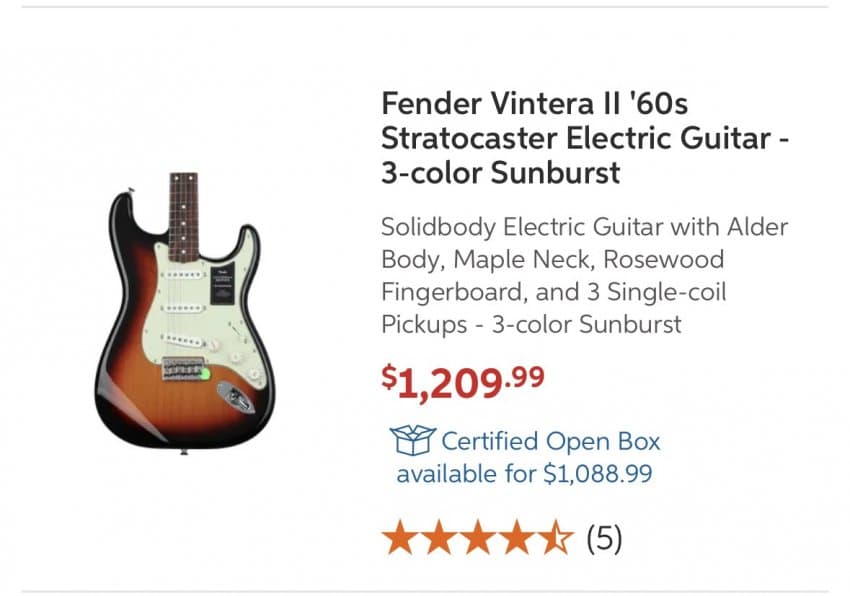This screenshot has width=850, height=596.
Task: Click "Pickups - 3-color Sunburst" description line
Action: pyautogui.click(x=531, y=324)
